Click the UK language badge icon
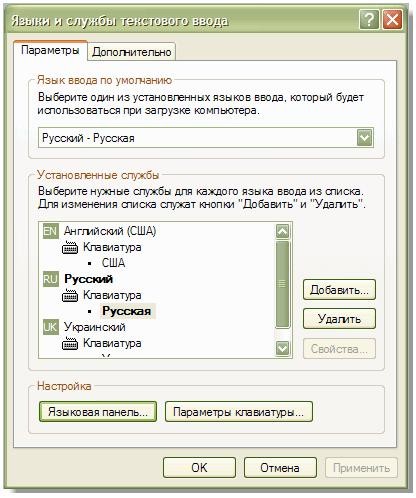Image resolution: width=416 pixels, height=498 pixels. (x=51, y=327)
